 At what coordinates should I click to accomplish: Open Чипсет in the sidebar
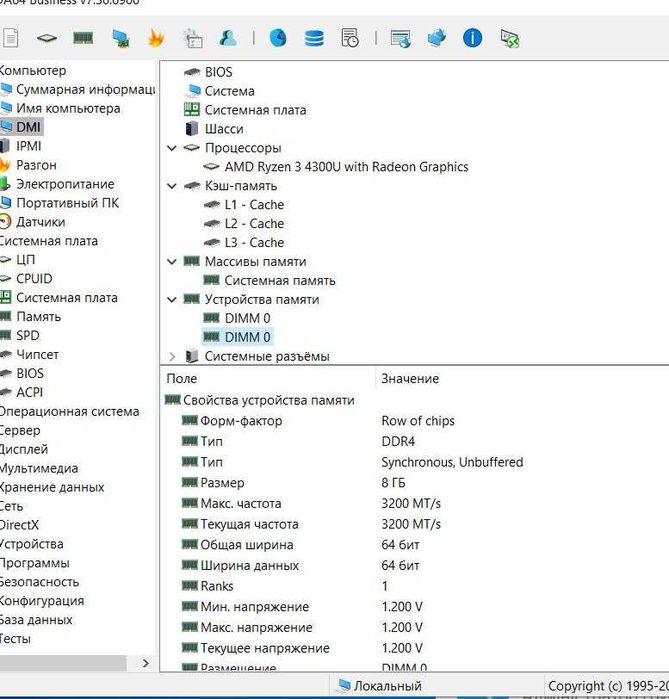pyautogui.click(x=37, y=354)
